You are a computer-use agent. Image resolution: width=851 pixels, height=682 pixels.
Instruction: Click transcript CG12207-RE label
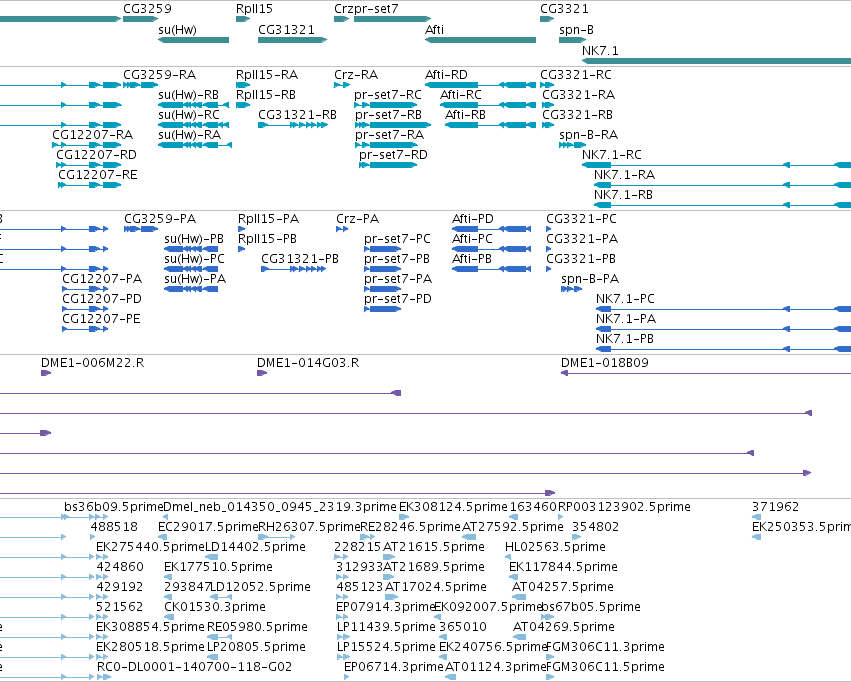click(x=98, y=175)
